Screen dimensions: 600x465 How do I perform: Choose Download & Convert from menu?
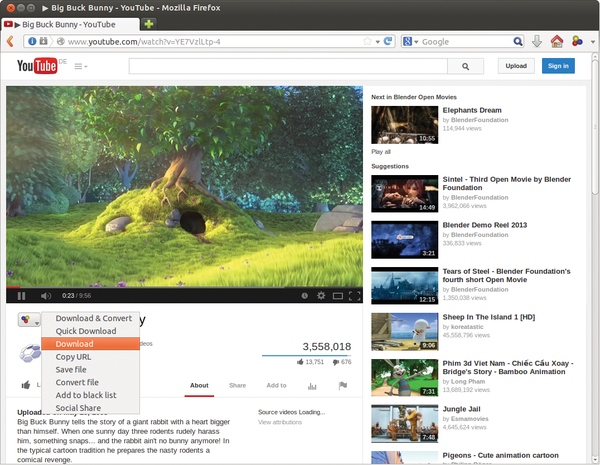click(x=90, y=318)
